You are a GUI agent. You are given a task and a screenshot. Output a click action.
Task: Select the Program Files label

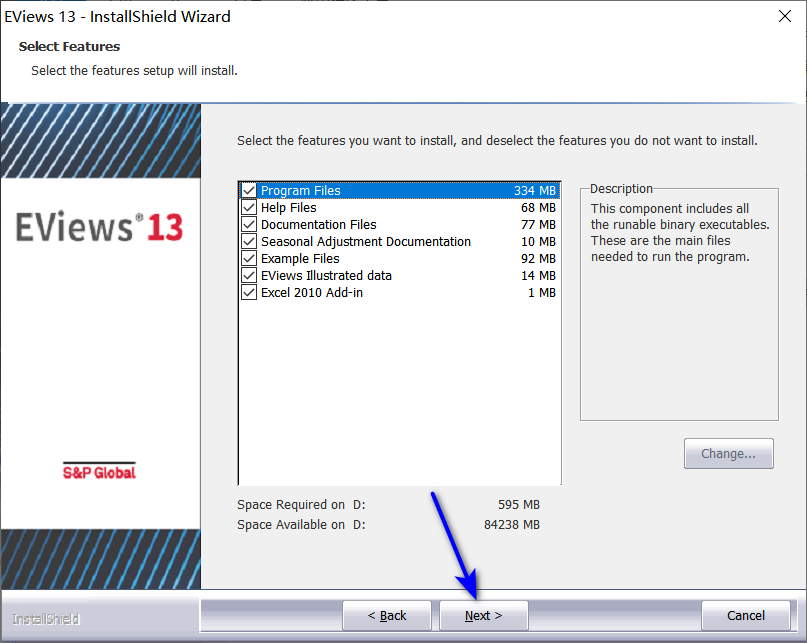[301, 190]
